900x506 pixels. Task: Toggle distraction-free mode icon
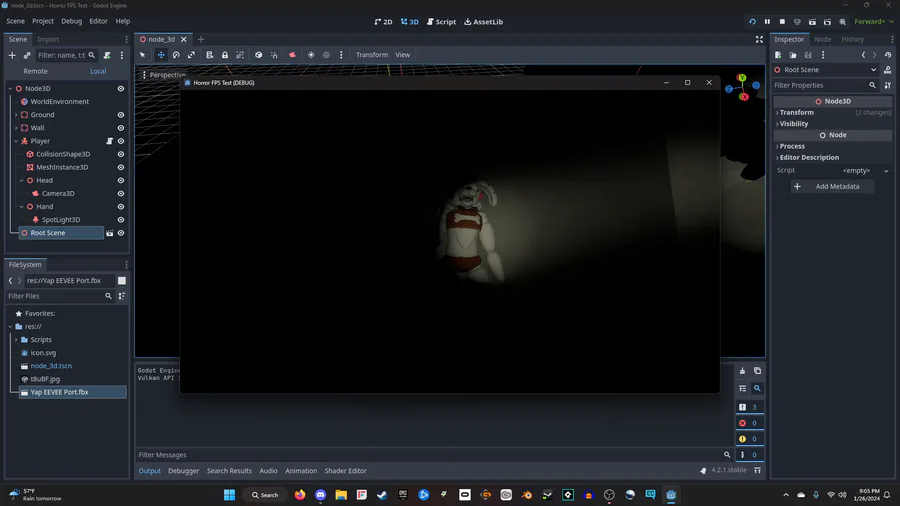(x=759, y=40)
